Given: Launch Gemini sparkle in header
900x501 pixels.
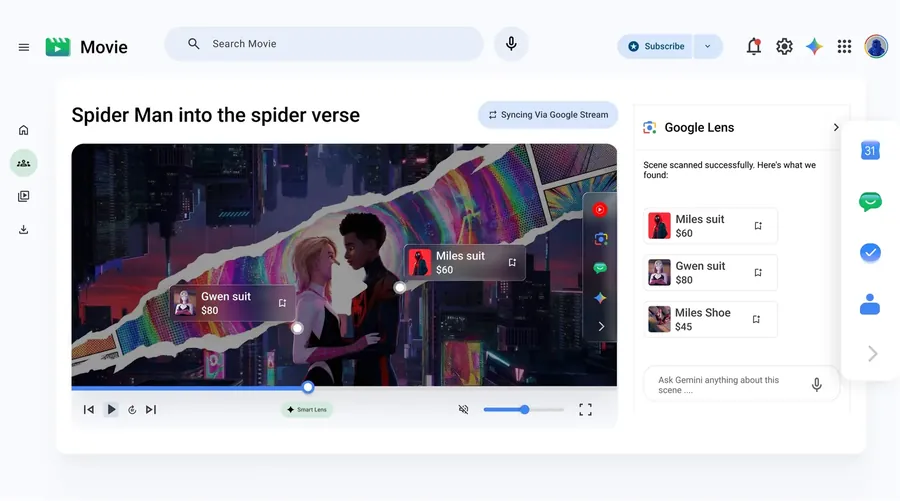Looking at the screenshot, I should click(x=814, y=46).
